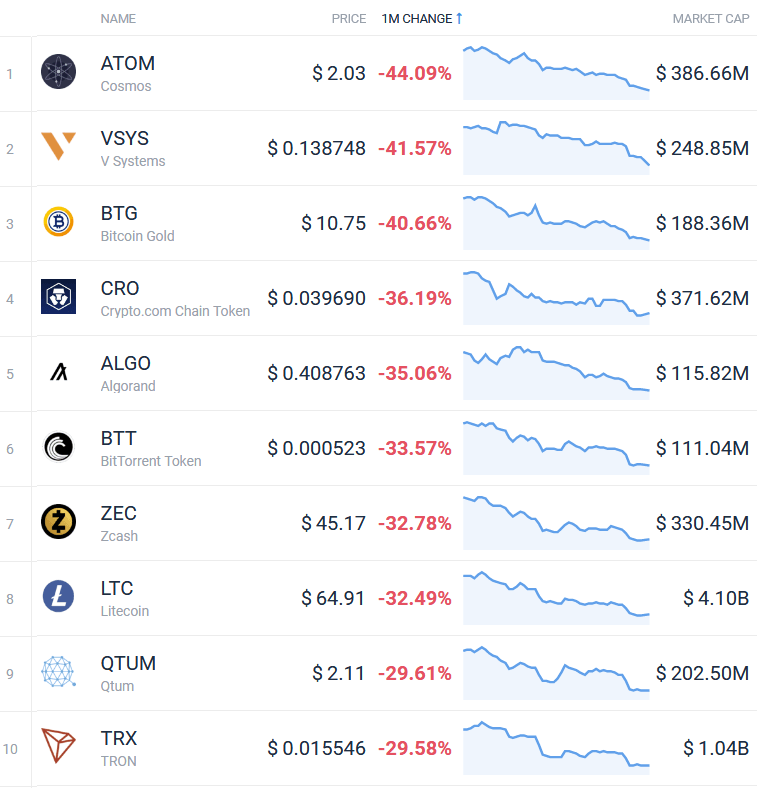Click the Qtum mesh globe icon
Screen dimensions: 757x788
pos(58,671)
